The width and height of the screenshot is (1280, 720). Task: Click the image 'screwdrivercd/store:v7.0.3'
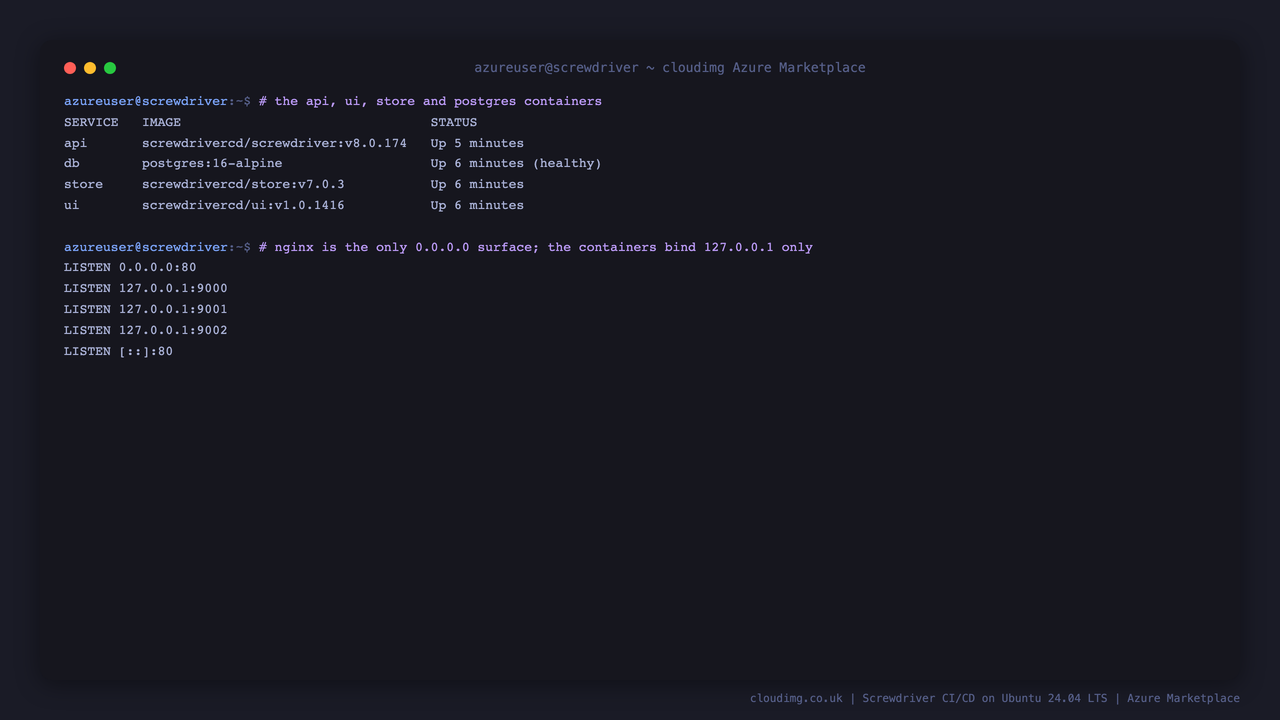pyautogui.click(x=243, y=184)
